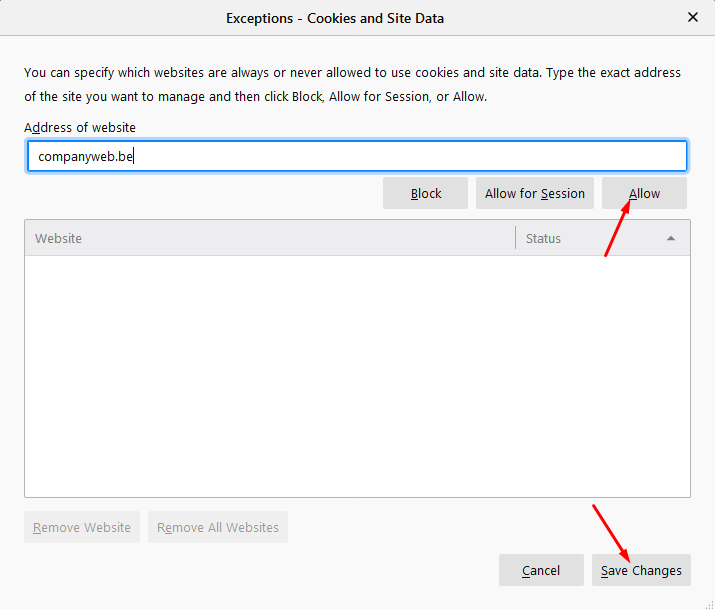Click the Address of website label
Screen dimensions: 715x609
tap(80, 127)
